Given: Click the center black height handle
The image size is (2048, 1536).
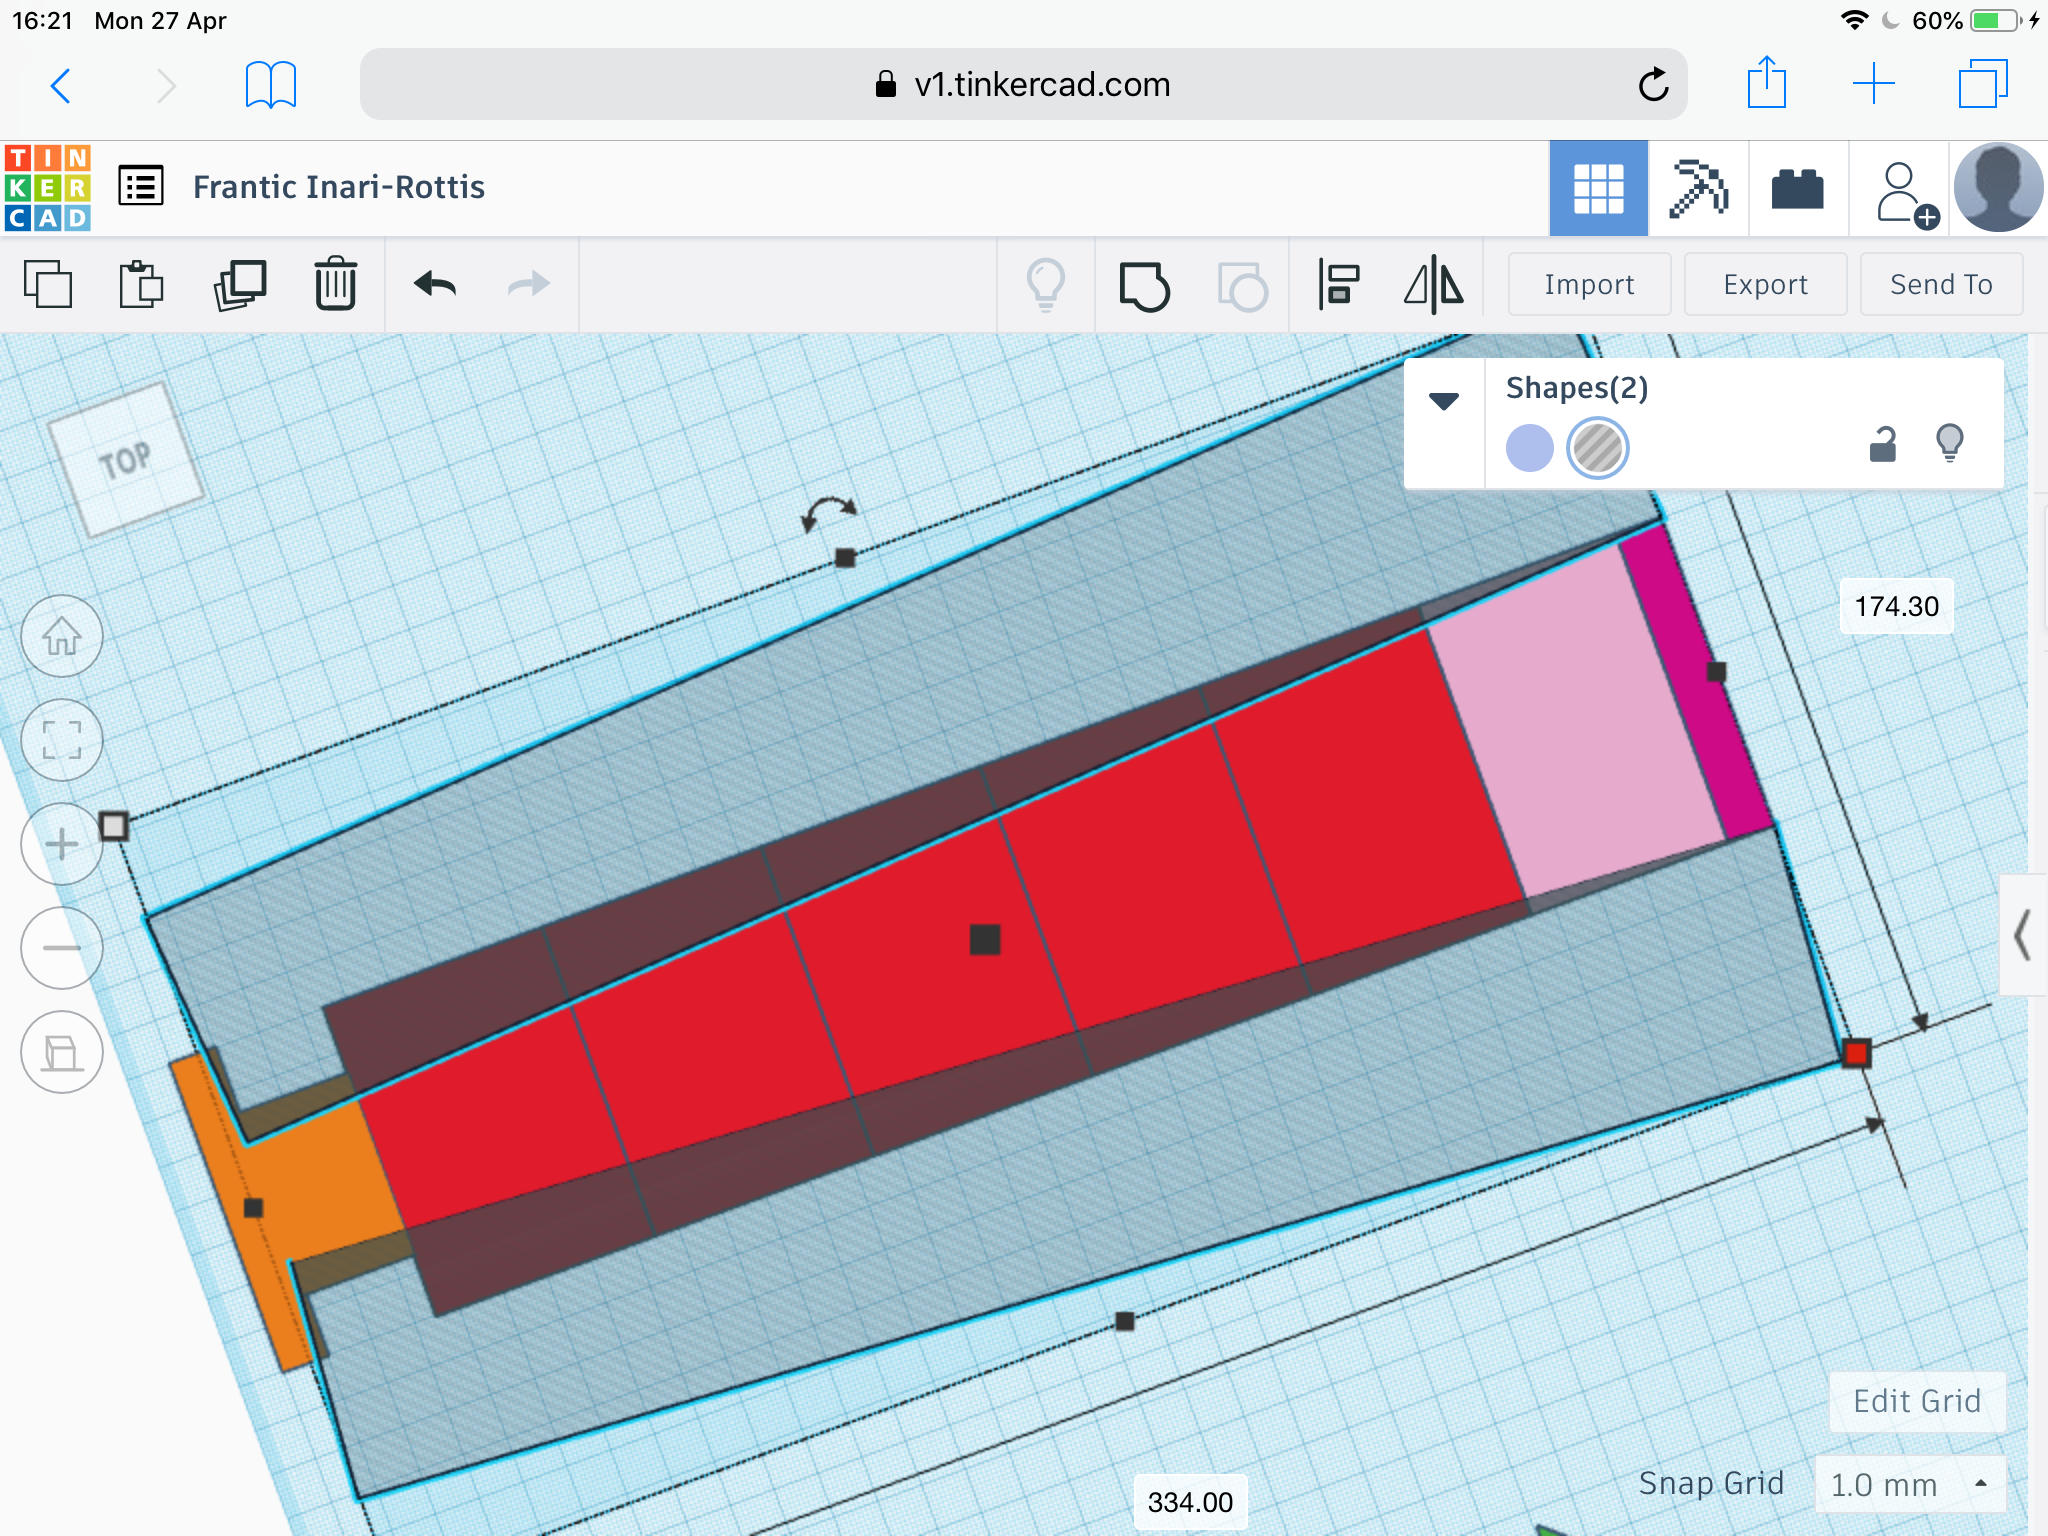Looking at the screenshot, I should [x=985, y=939].
